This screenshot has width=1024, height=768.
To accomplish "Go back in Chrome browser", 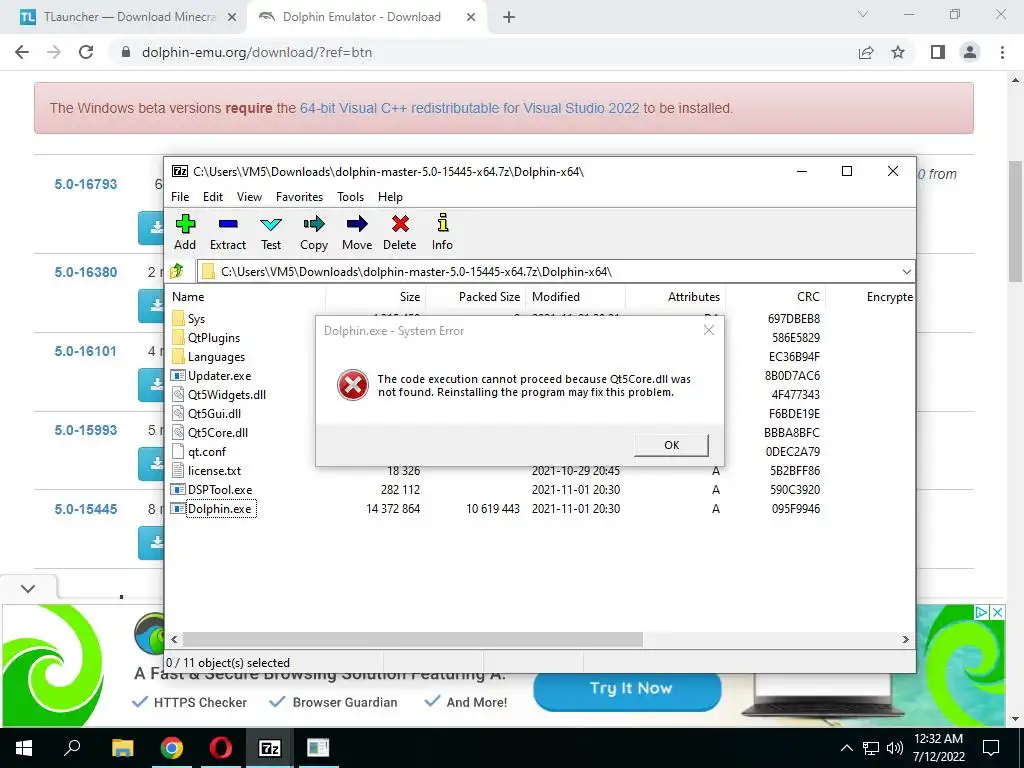I will tap(22, 52).
